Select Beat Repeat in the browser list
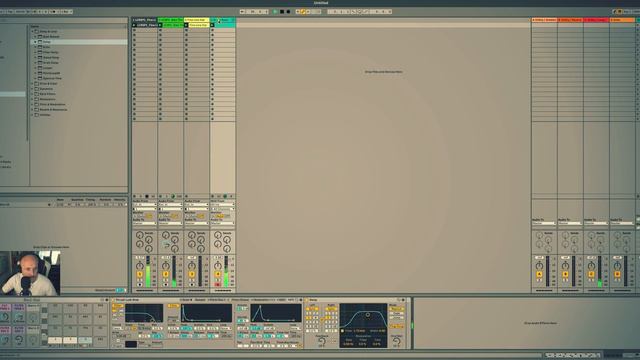 (51, 36)
